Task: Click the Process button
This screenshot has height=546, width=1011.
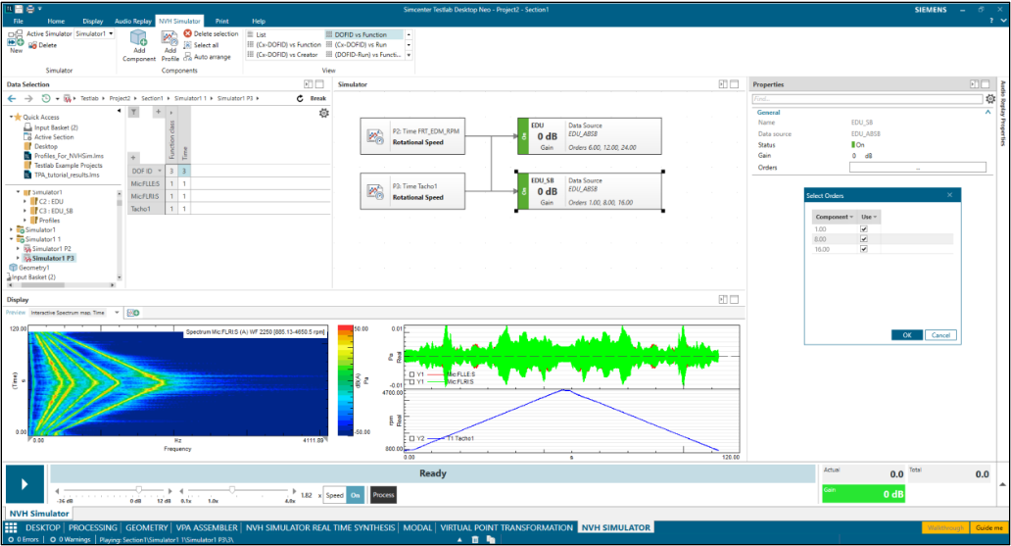Action: point(383,495)
